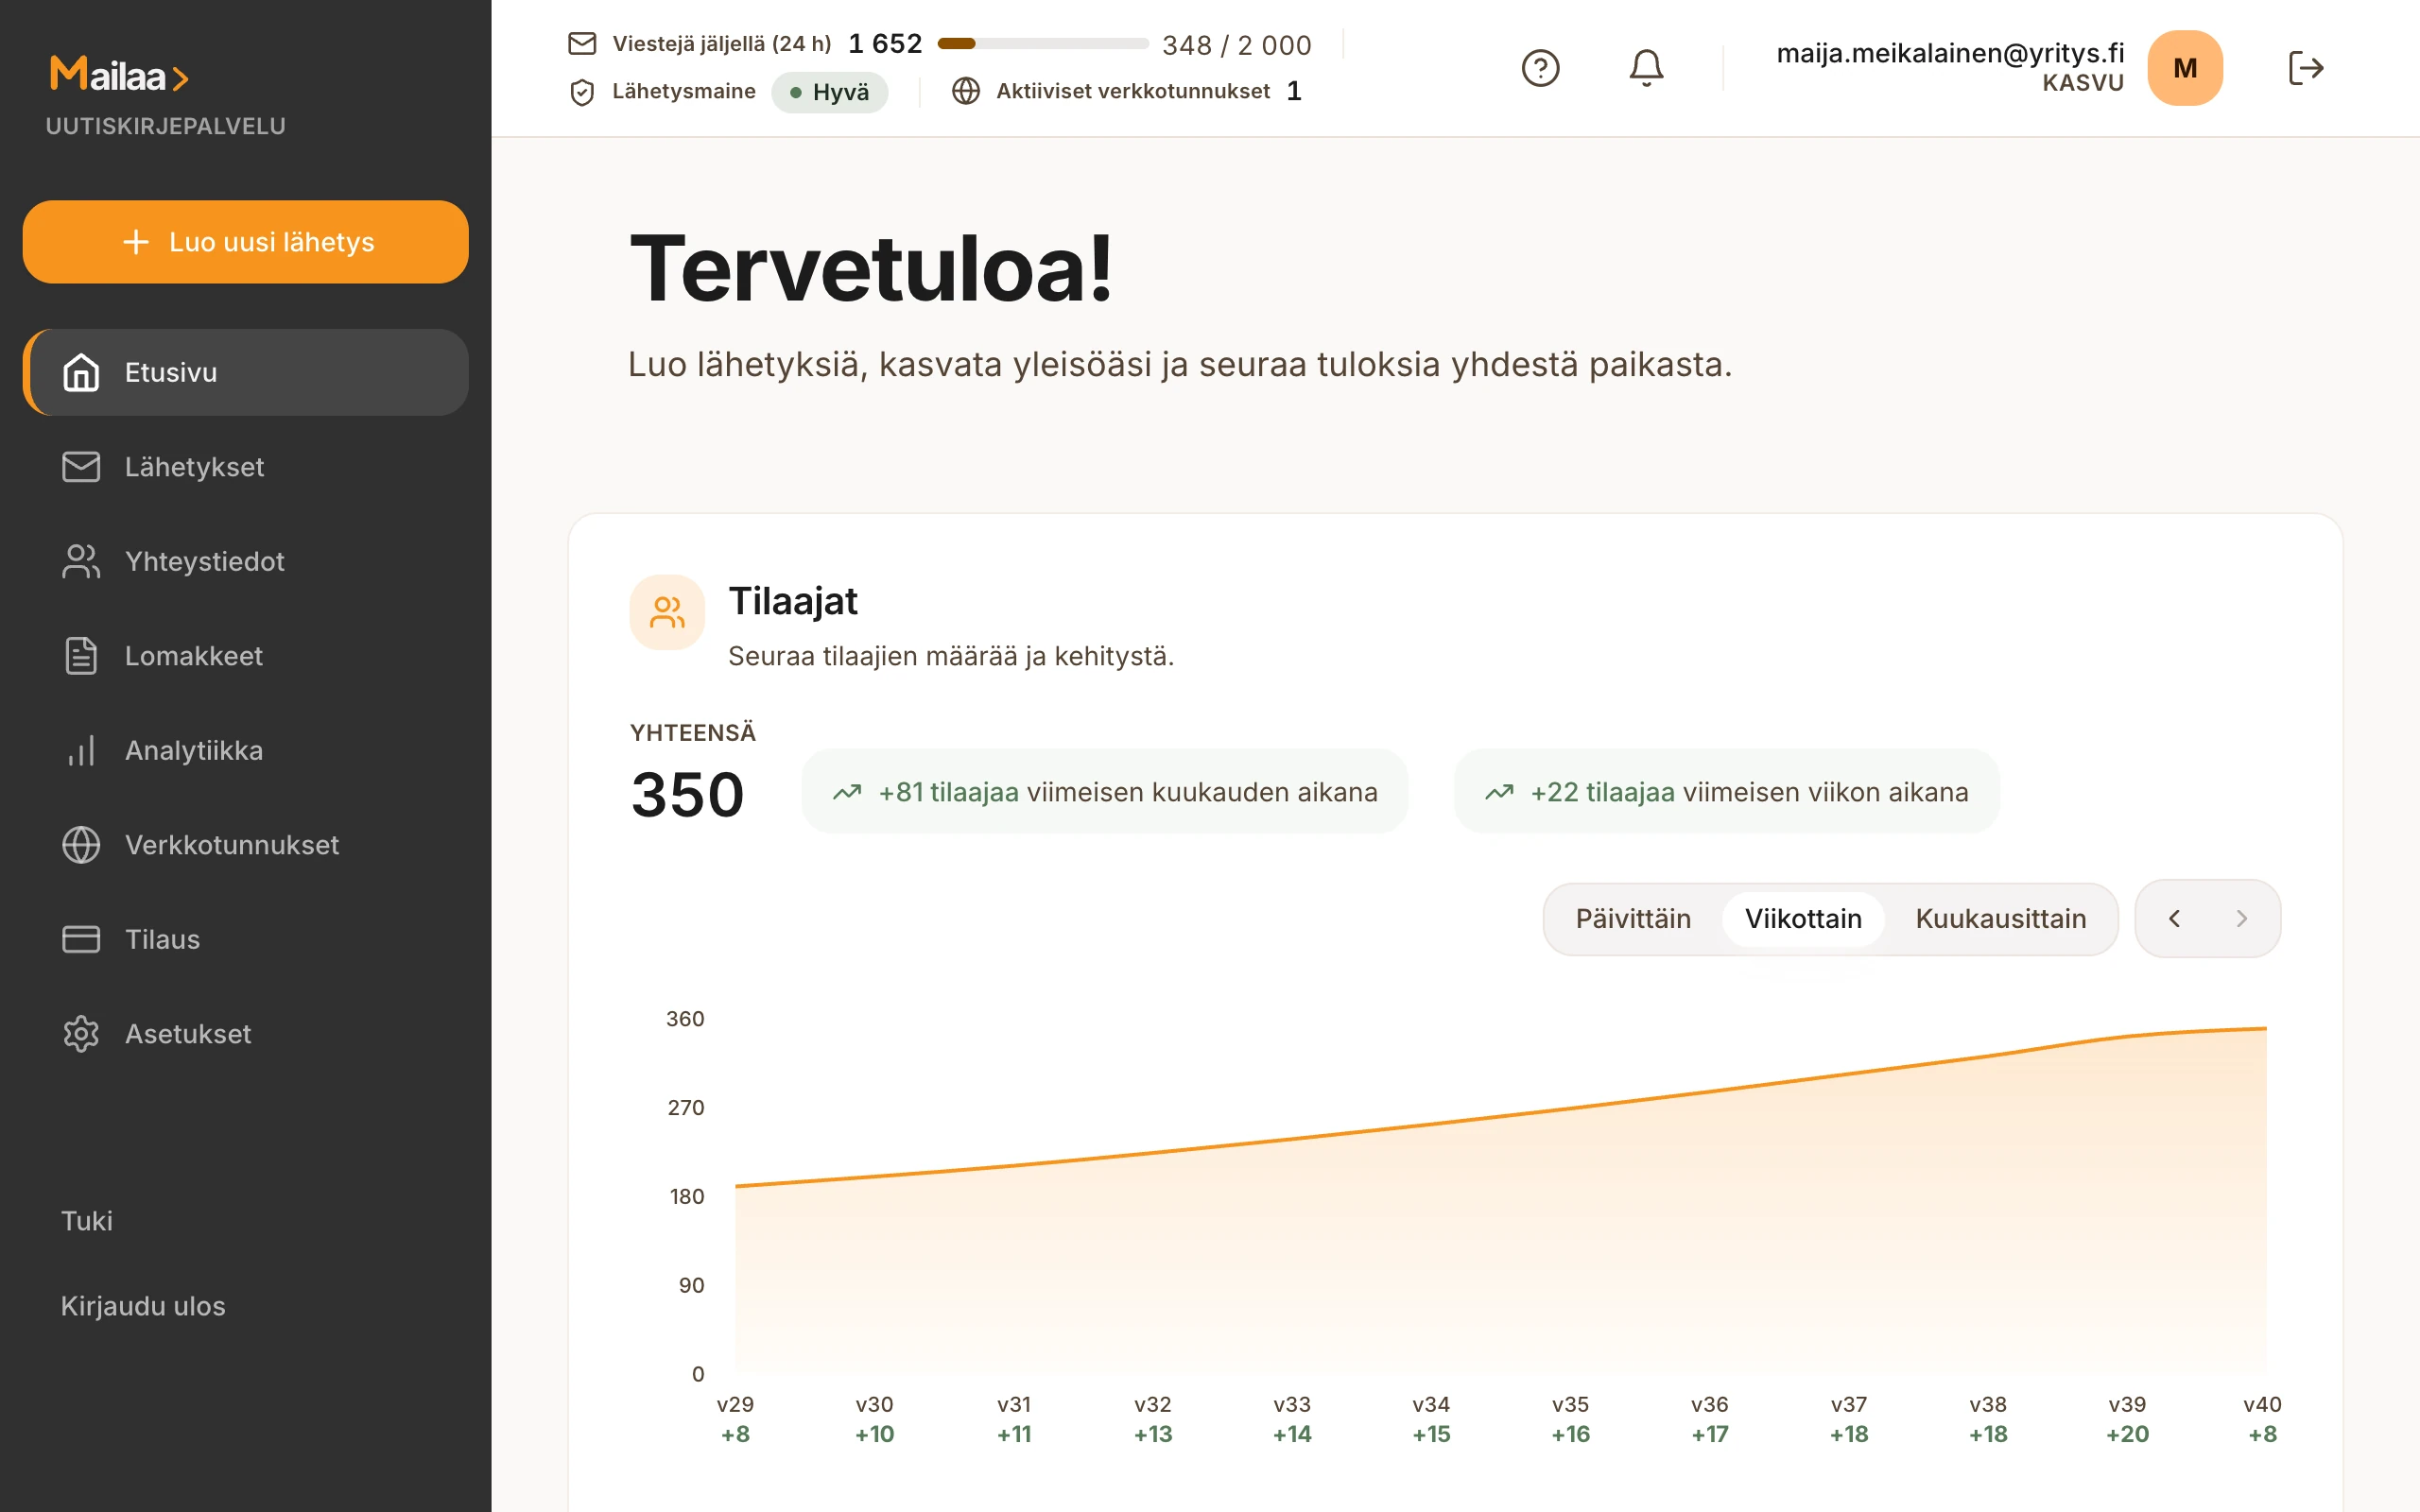Screen dimensions: 2420x1512
Task: Click the home icon for Etusivu
Action: pos(81,372)
